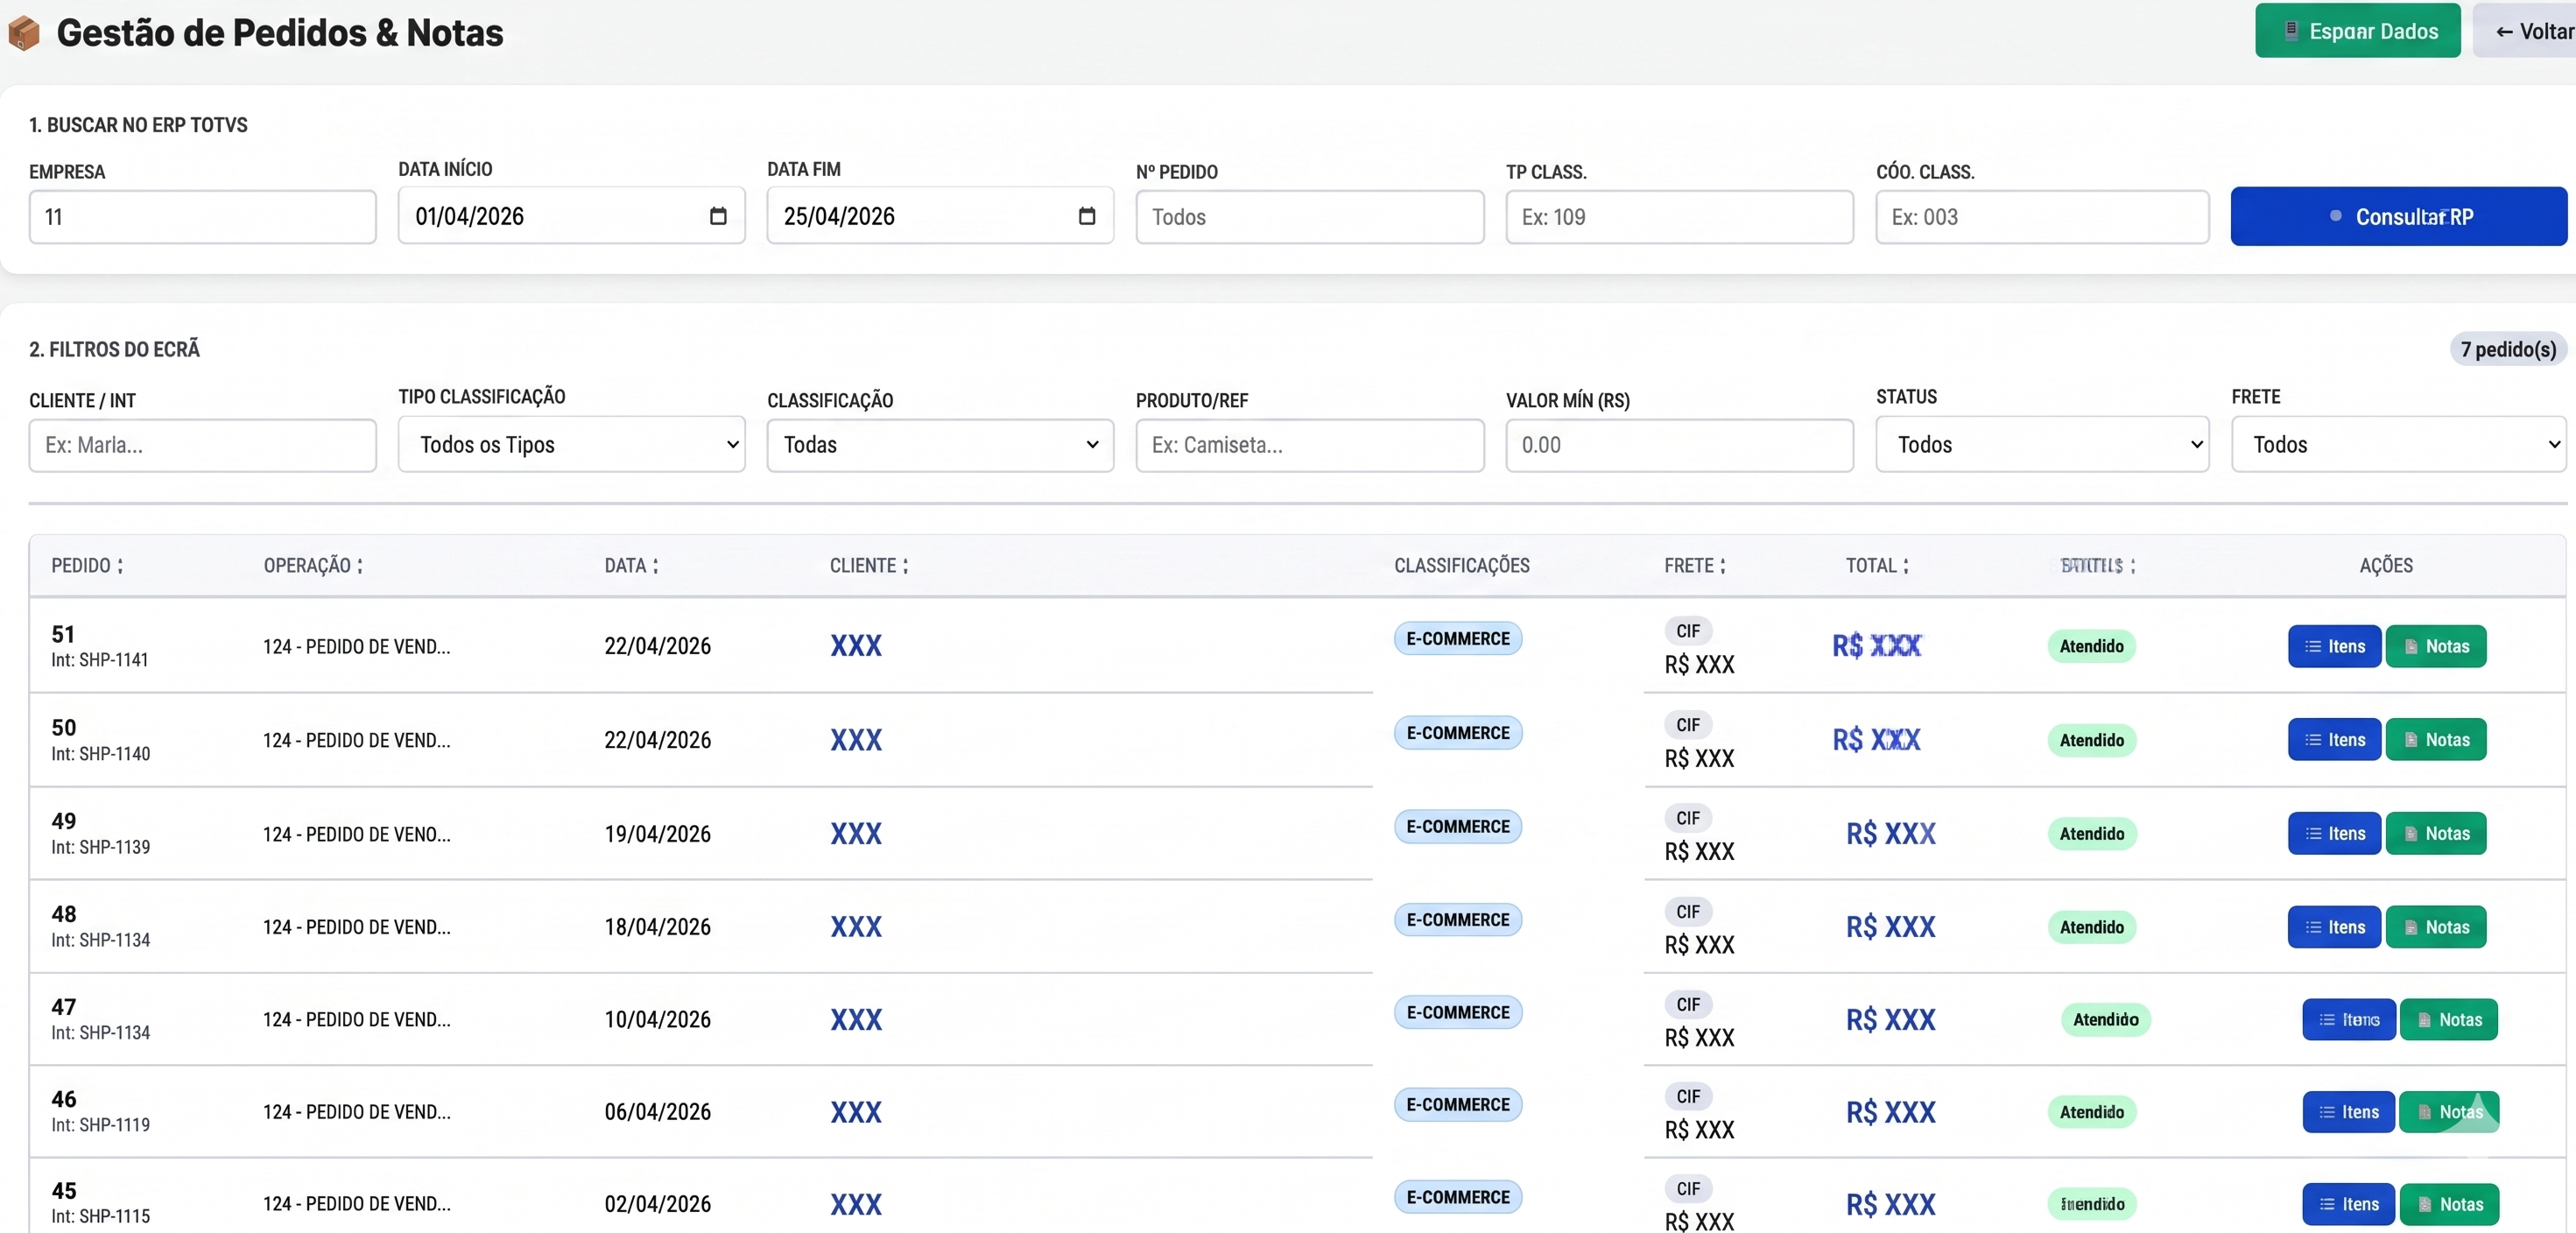Open Itens for pedido 51
The width and height of the screenshot is (2576, 1233).
coord(2334,646)
